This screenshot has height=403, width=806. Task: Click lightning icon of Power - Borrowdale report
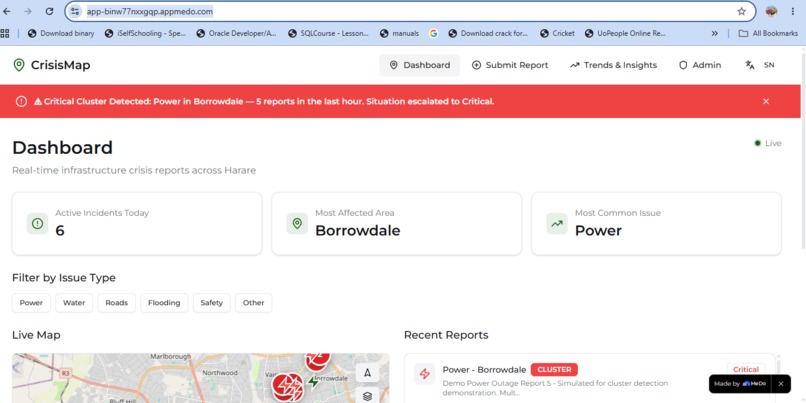[425, 374]
